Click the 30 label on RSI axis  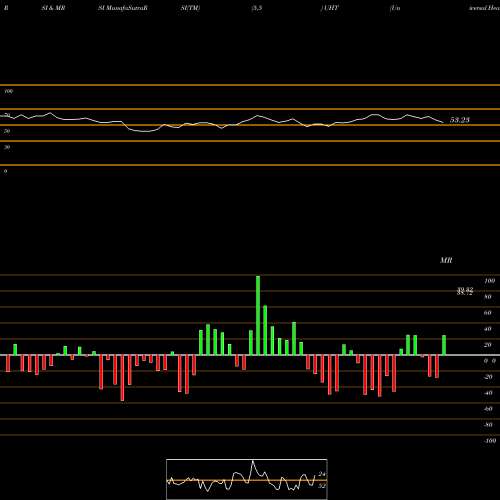(7, 147)
